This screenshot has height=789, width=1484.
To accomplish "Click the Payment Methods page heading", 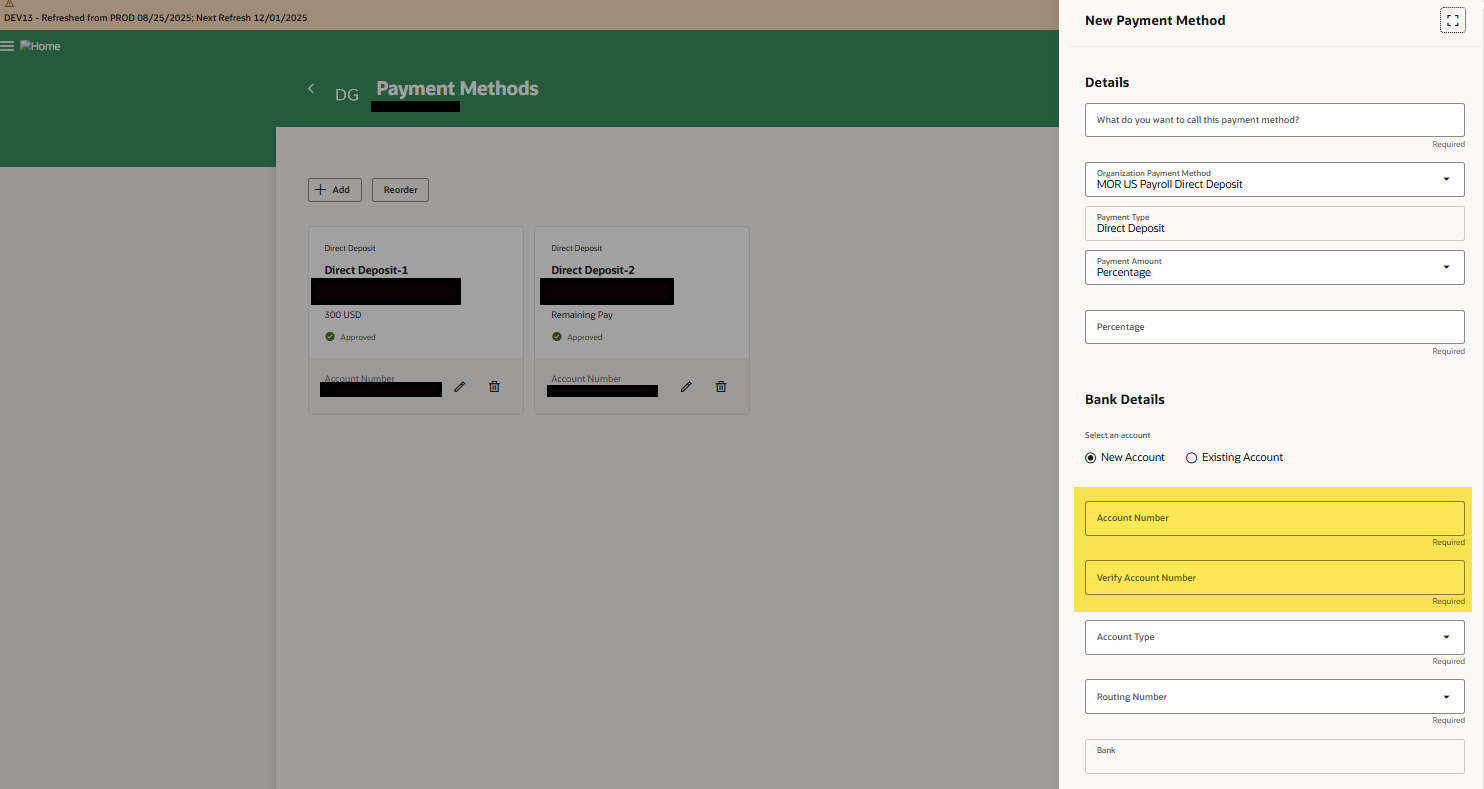I will pyautogui.click(x=457, y=89).
